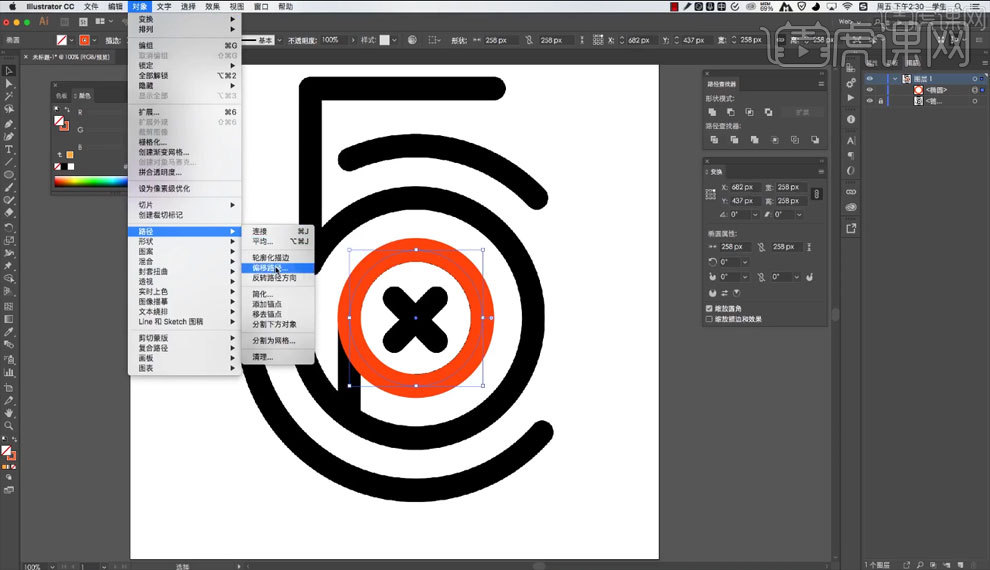The height and width of the screenshot is (570, 990).
Task: Open the 形状 submenu item
Action: click(184, 242)
